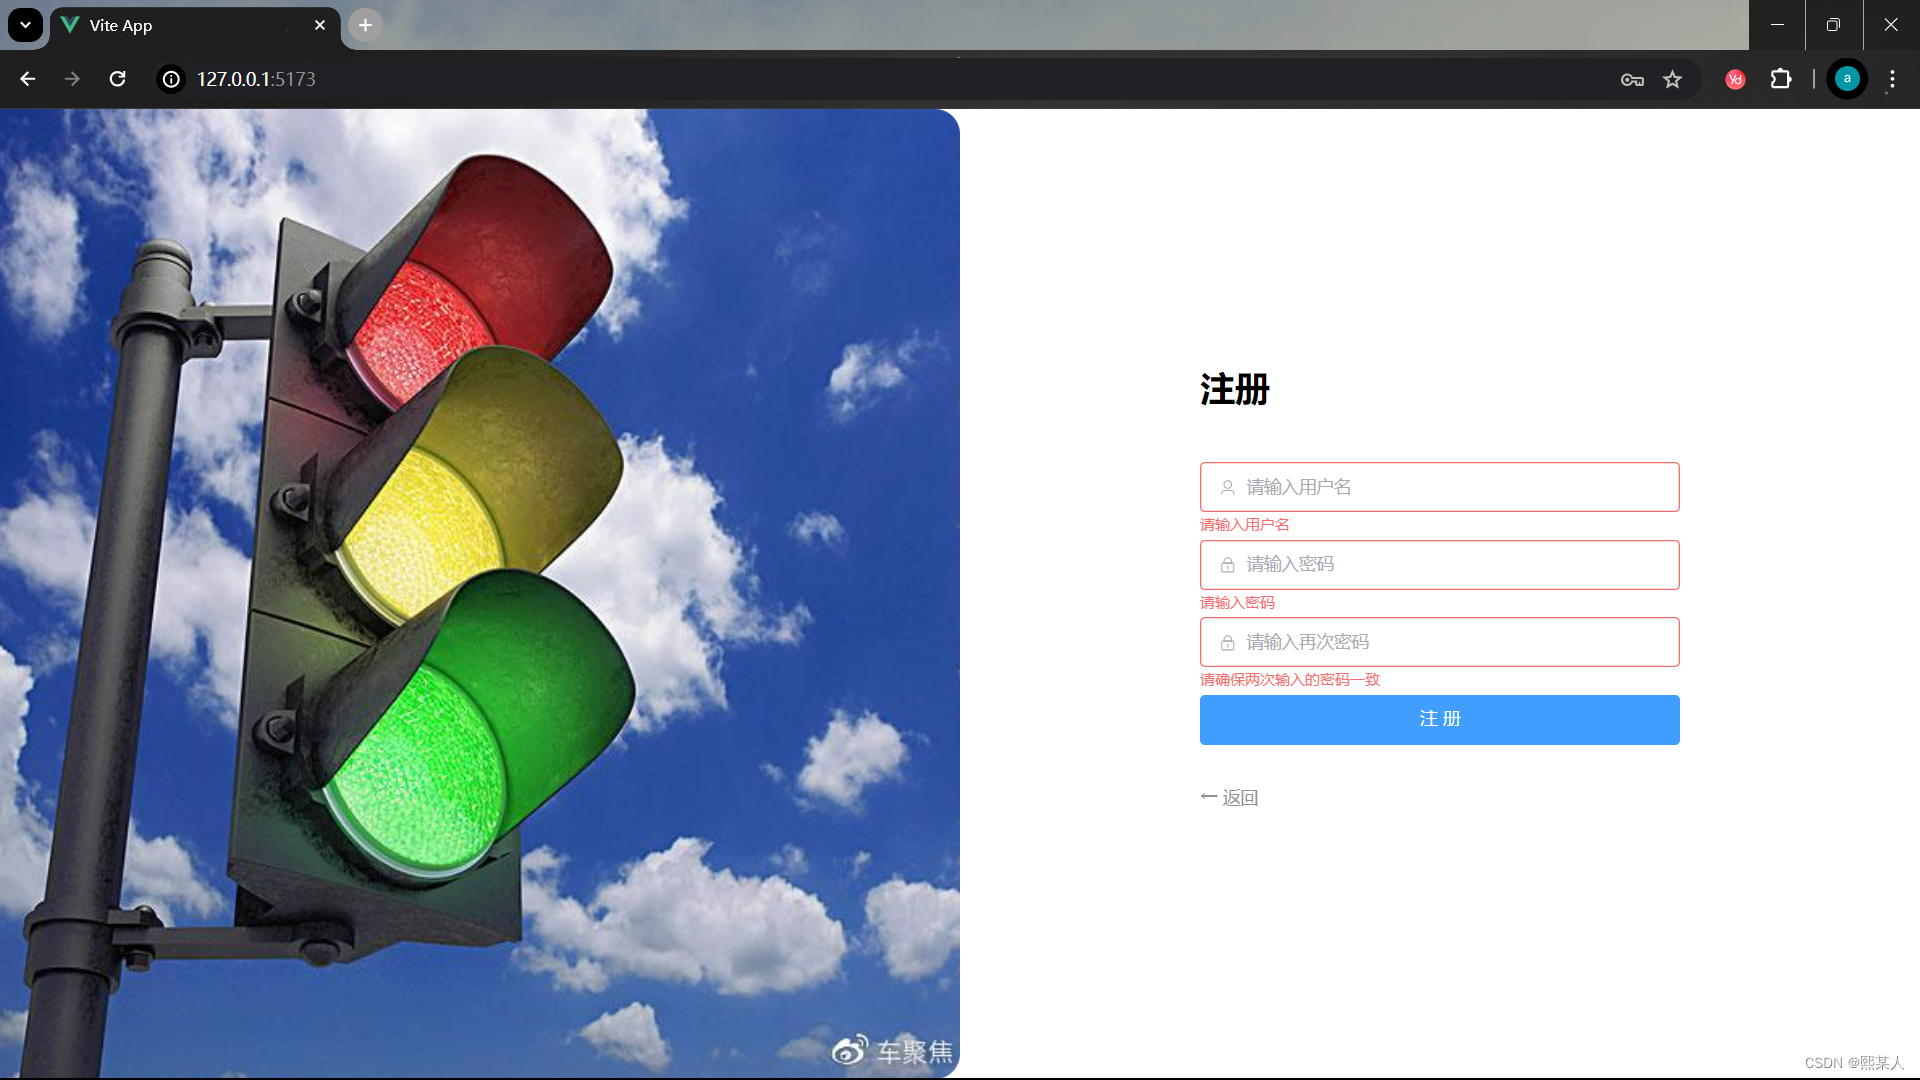1920x1080 pixels.
Task: Click the back navigation arrow
Action: [27, 79]
